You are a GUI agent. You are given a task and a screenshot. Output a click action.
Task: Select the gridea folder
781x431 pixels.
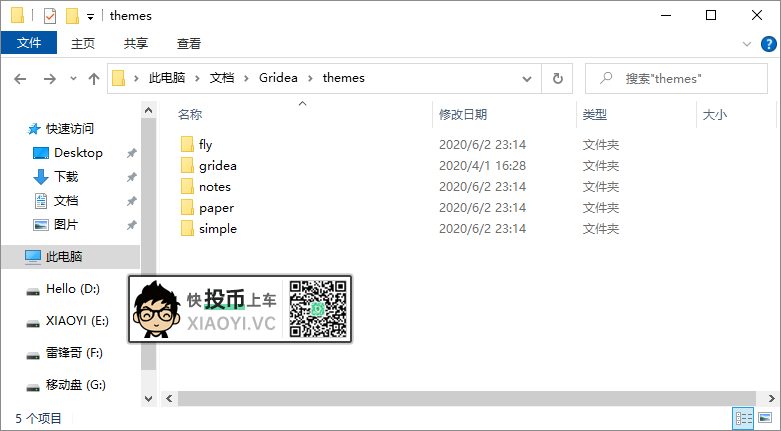(x=218, y=165)
